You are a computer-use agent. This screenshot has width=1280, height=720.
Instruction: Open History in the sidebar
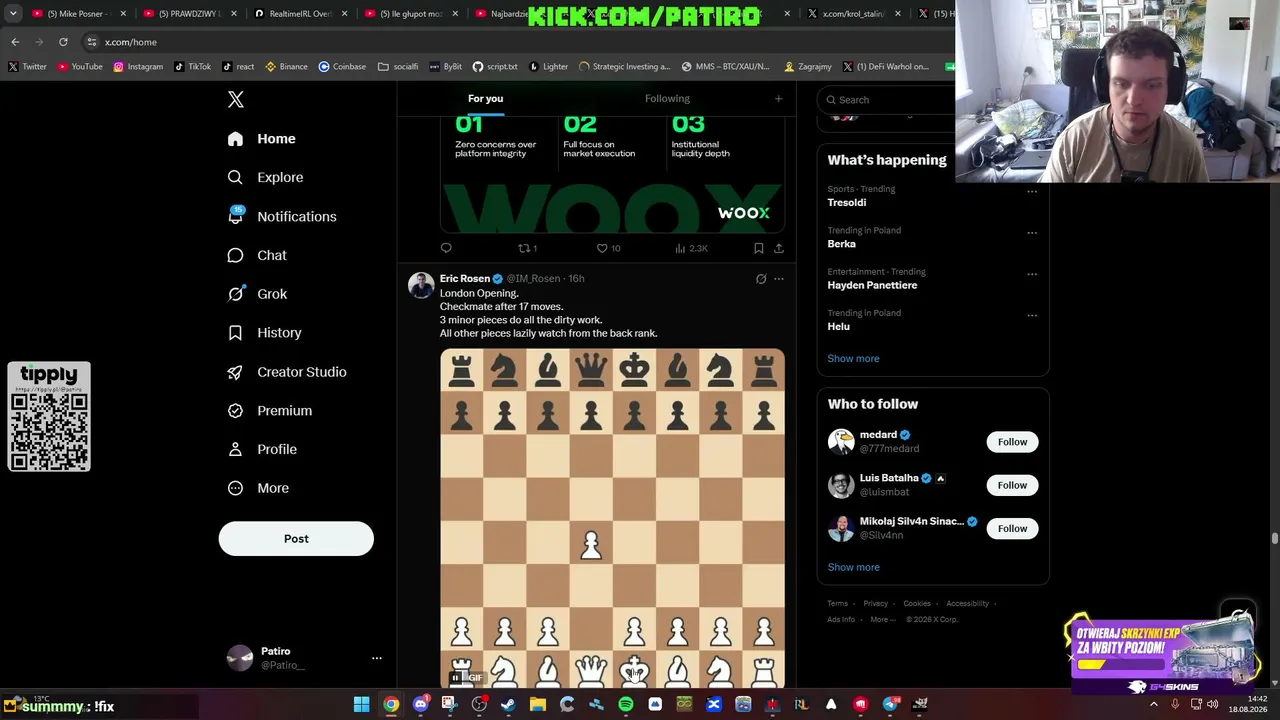click(x=264, y=333)
